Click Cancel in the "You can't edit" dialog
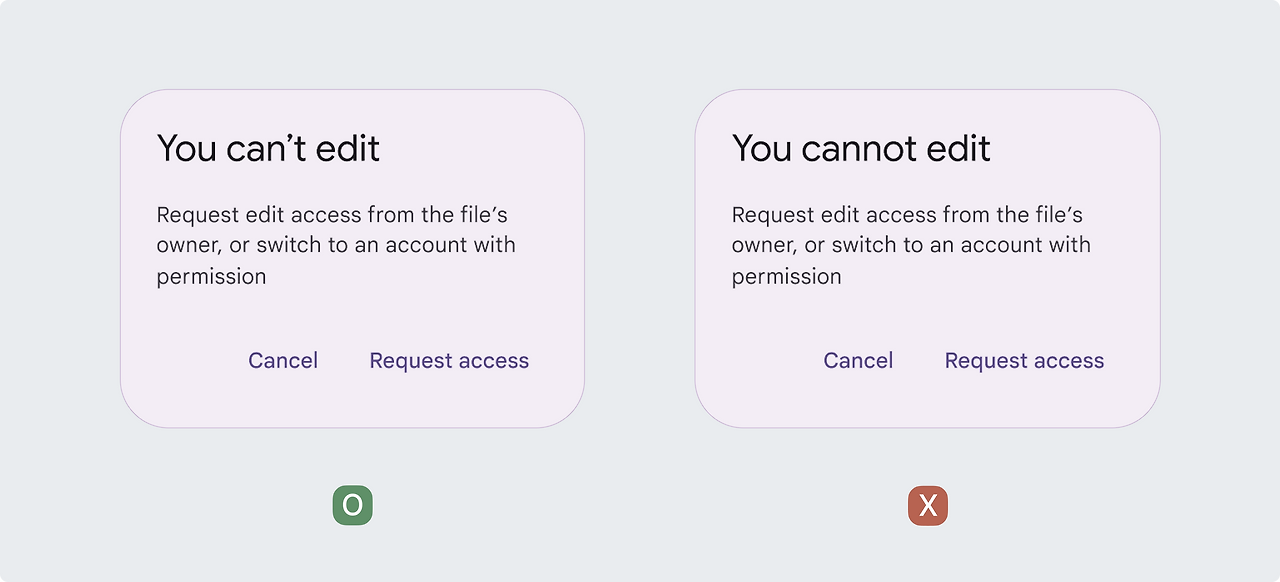The height and width of the screenshot is (582, 1280). 283,361
